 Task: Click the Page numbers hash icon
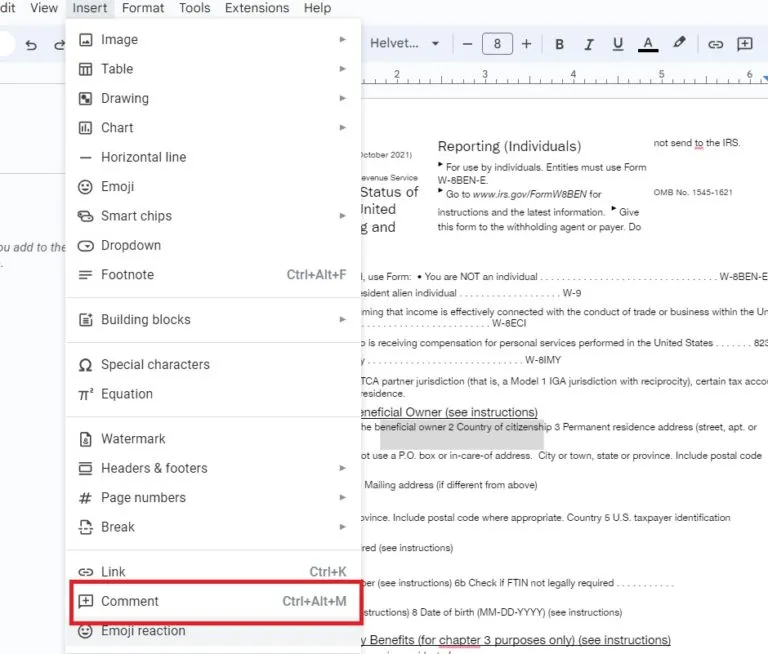click(x=85, y=498)
